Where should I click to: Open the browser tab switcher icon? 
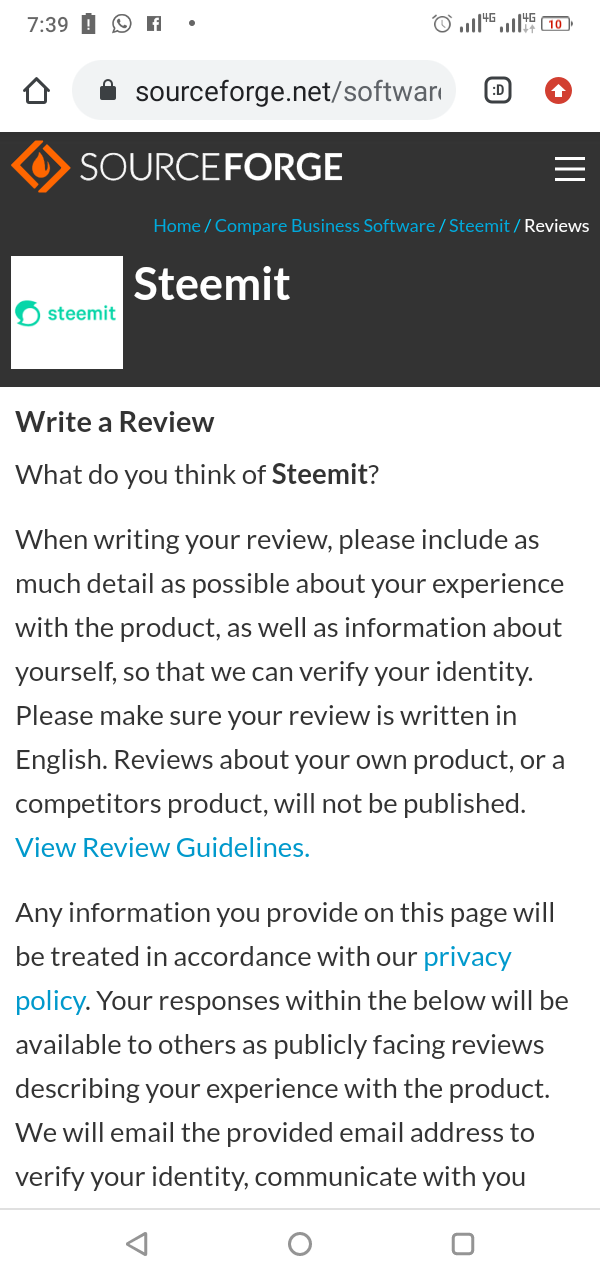click(x=497, y=91)
